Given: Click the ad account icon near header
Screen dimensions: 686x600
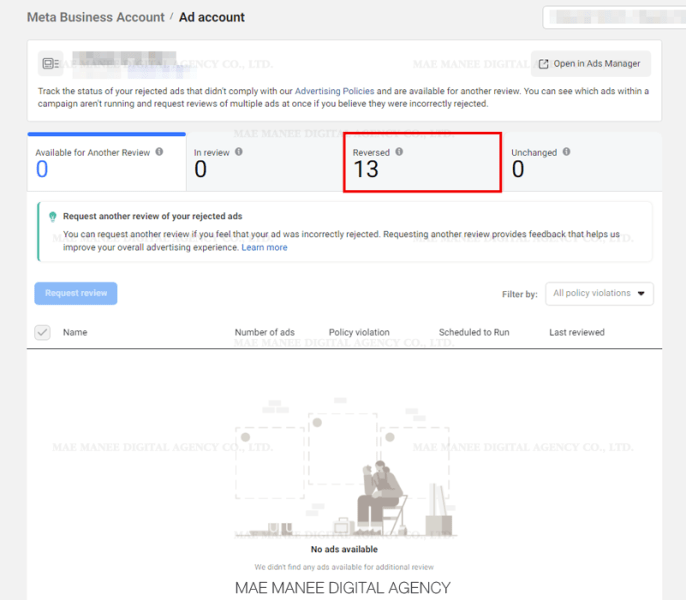Looking at the screenshot, I should 51,64.
